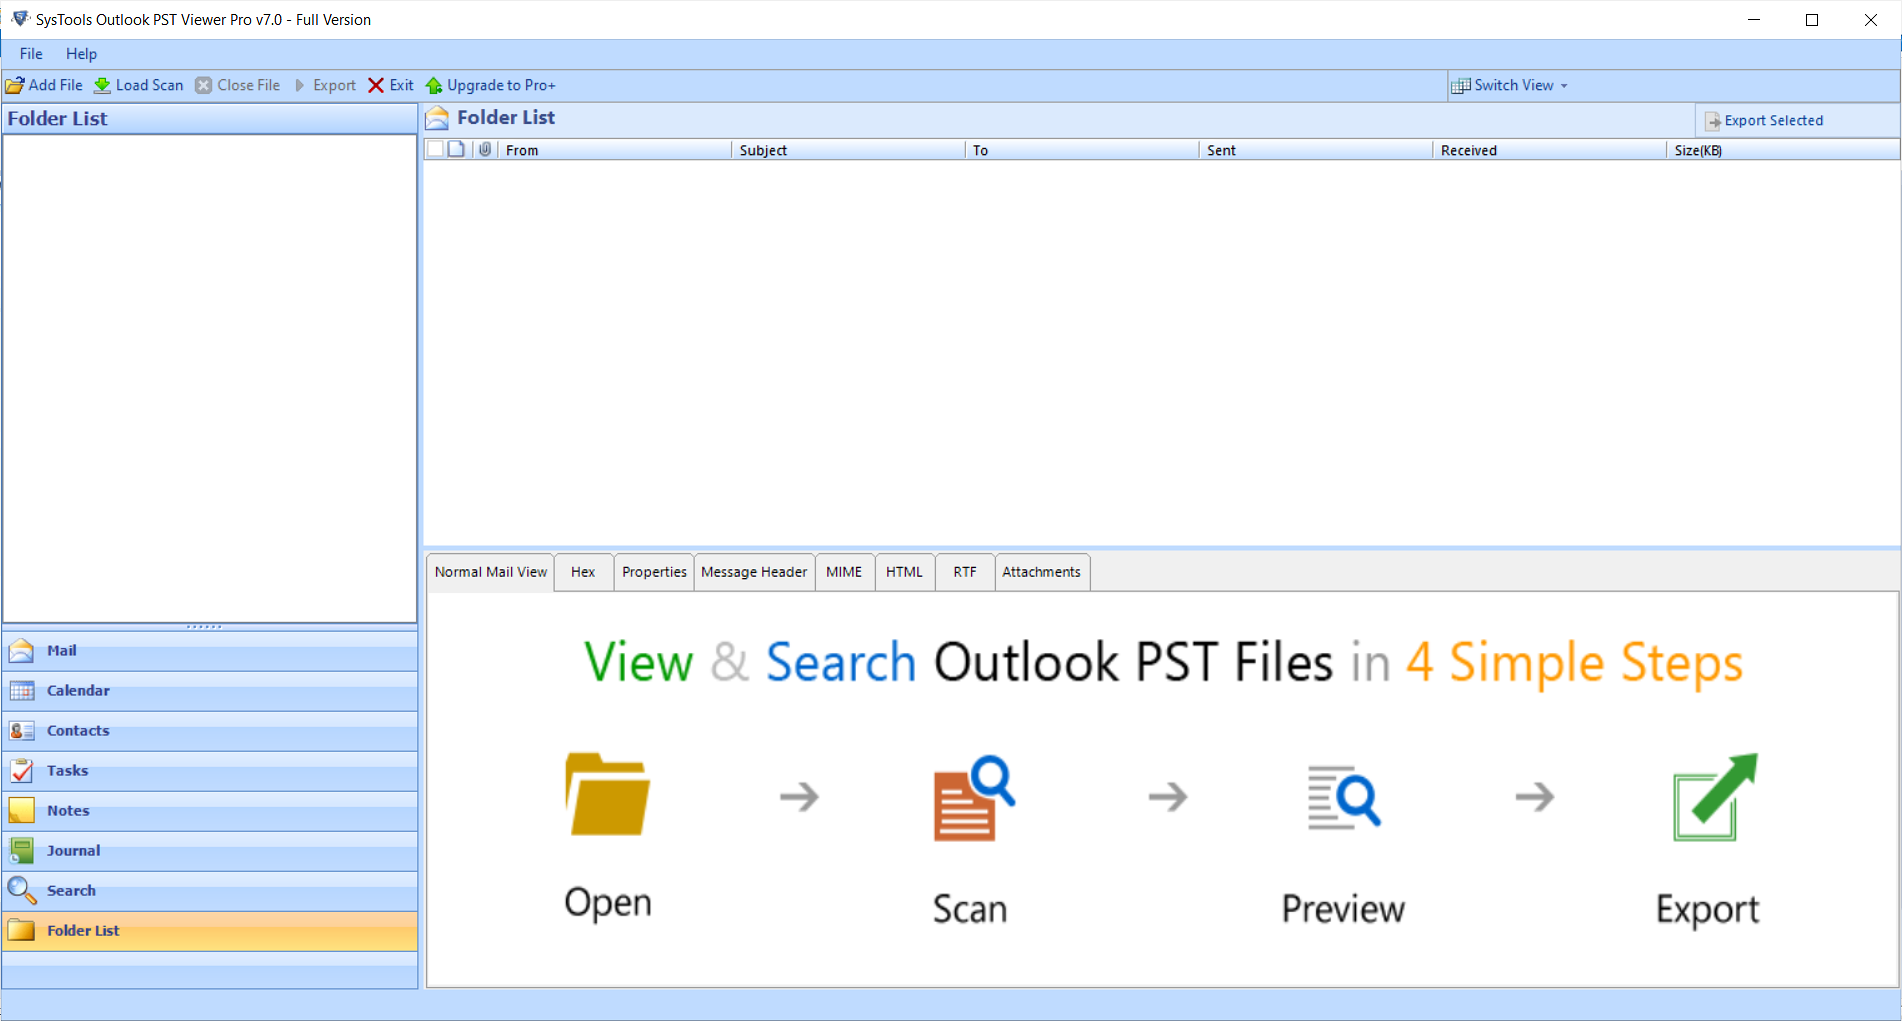Switch to the Message Header tab
Viewport: 1902px width, 1021px height.
tap(754, 572)
